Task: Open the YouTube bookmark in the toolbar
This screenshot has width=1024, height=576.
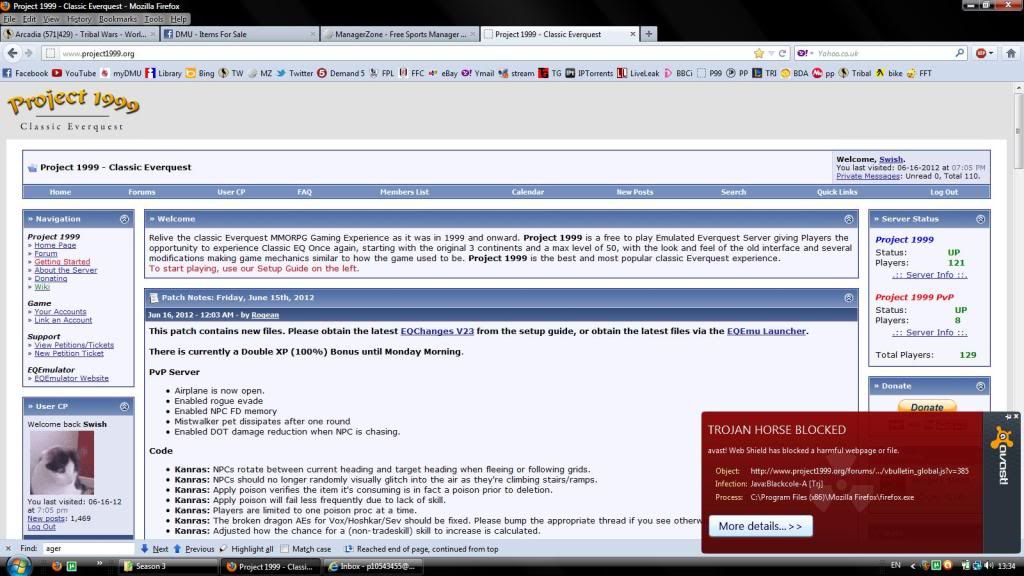Action: (x=74, y=73)
